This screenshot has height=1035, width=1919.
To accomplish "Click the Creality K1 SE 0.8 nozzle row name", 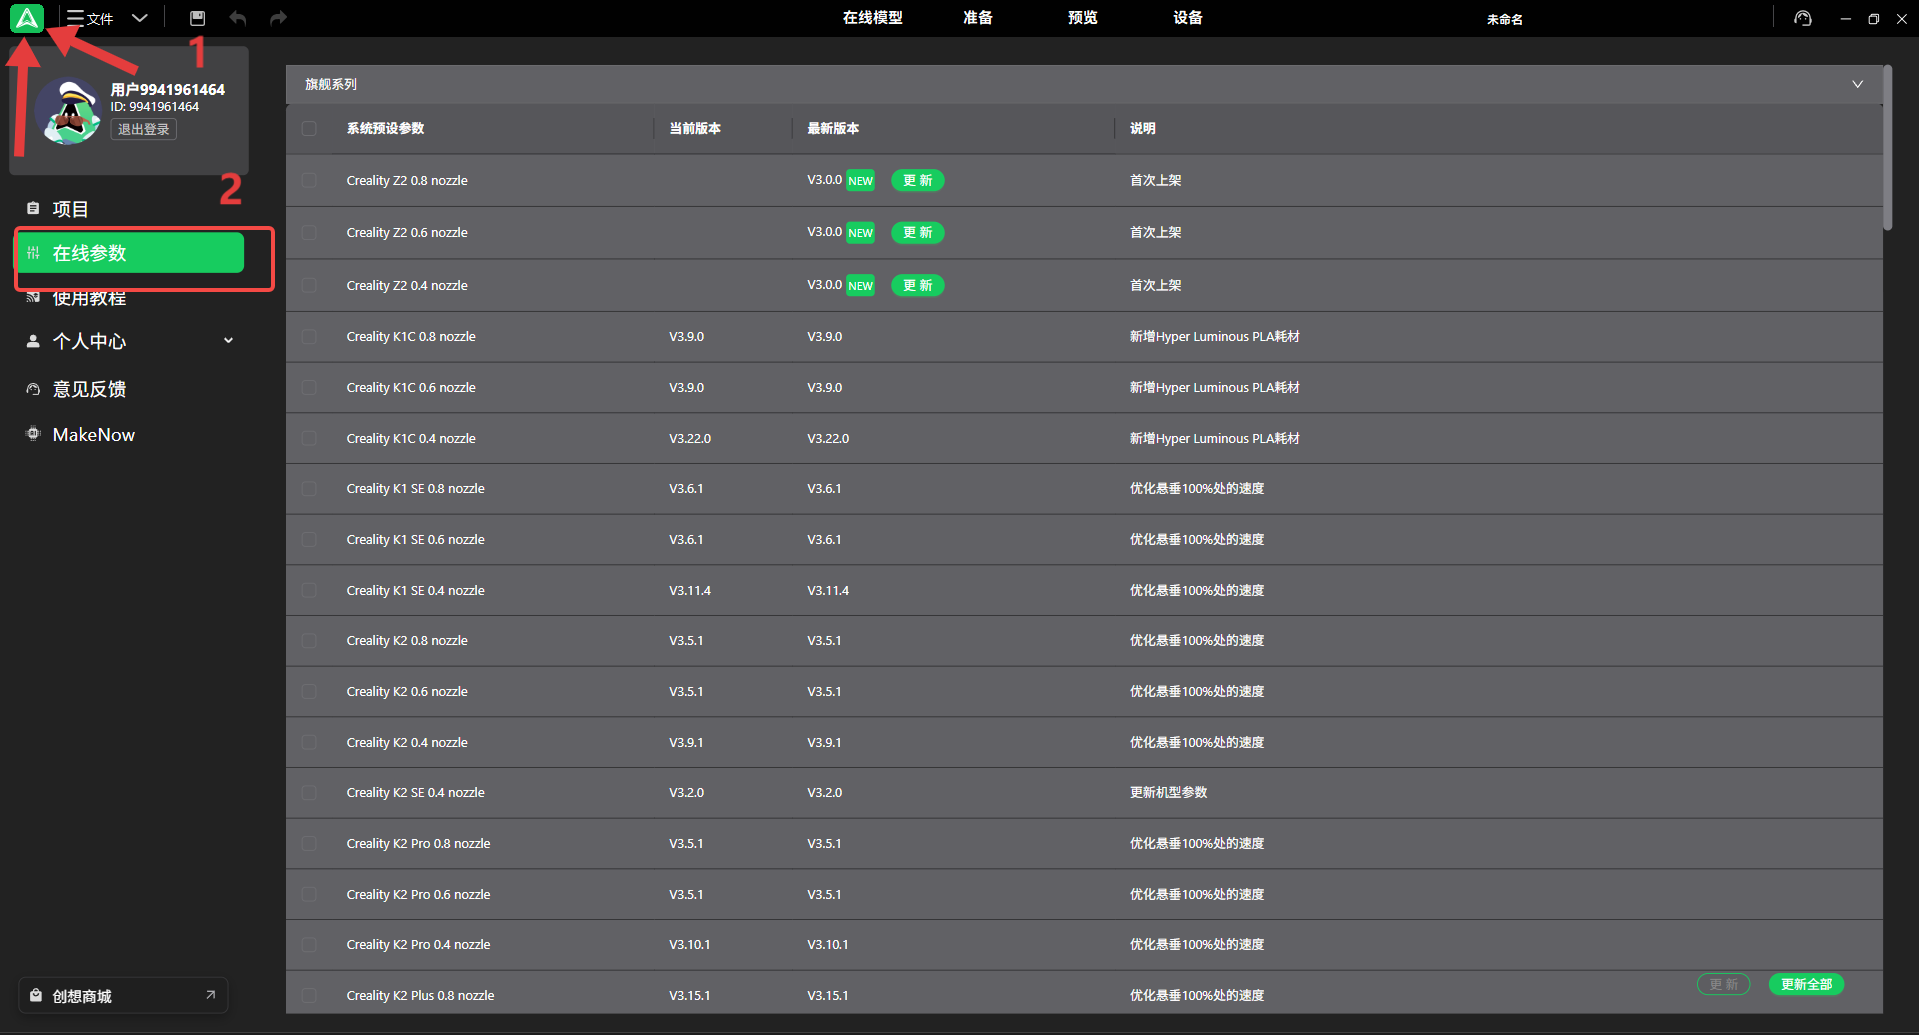I will (415, 488).
